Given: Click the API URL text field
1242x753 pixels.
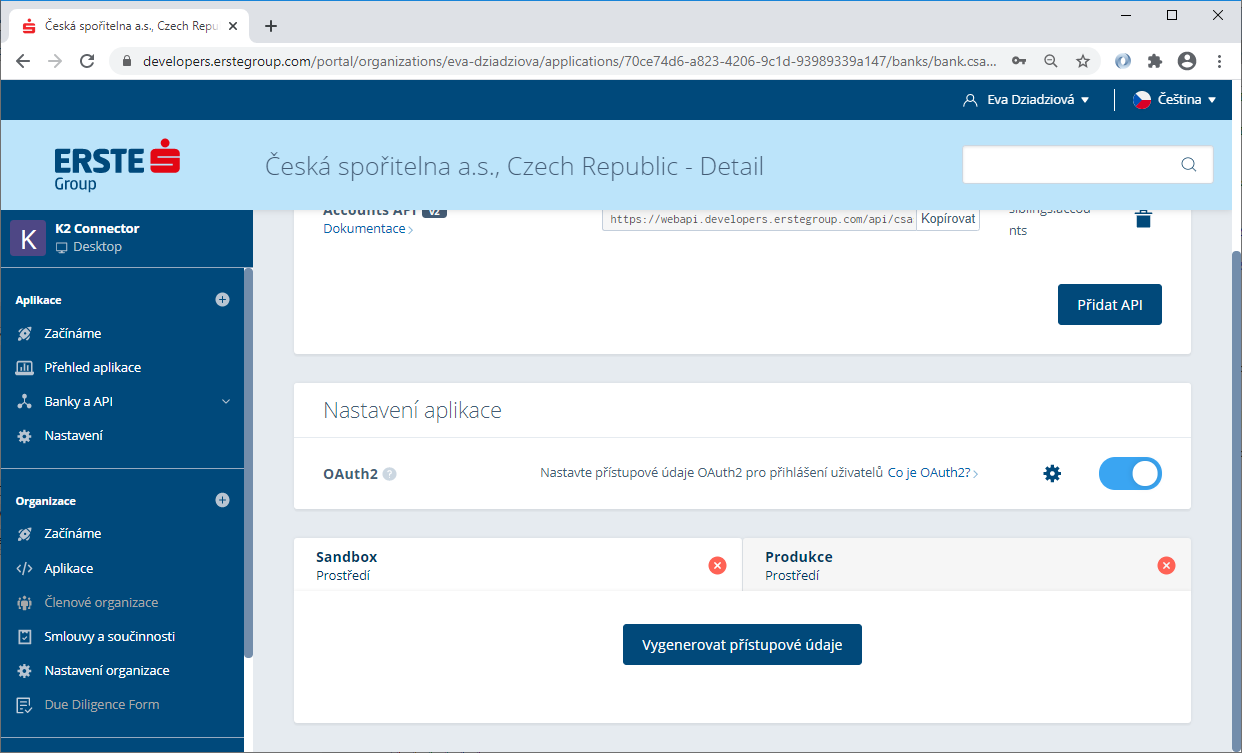Looking at the screenshot, I should pos(759,219).
